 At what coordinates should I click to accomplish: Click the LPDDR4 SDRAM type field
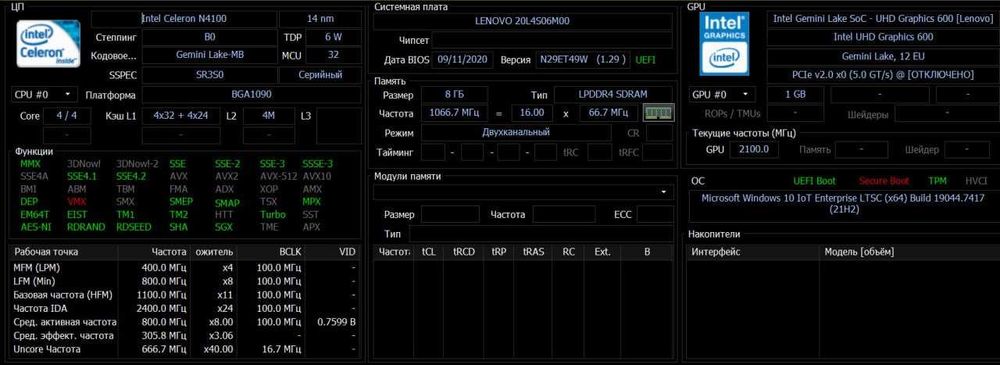coord(614,95)
